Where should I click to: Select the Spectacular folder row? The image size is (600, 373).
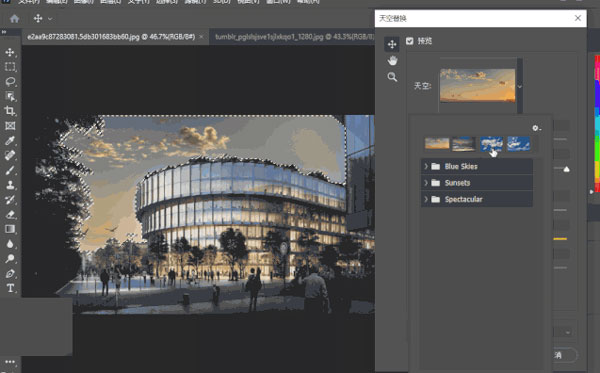pyautogui.click(x=477, y=199)
